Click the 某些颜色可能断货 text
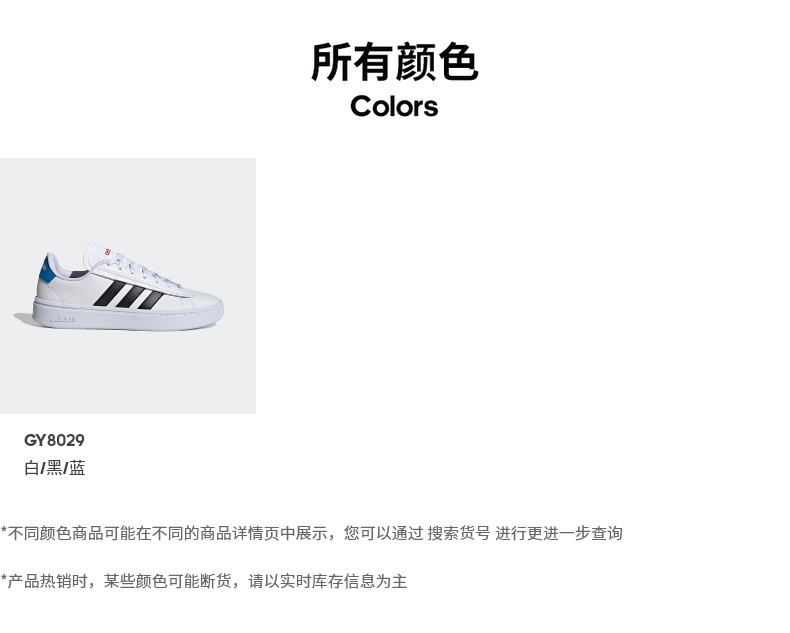 pyautogui.click(x=167, y=581)
